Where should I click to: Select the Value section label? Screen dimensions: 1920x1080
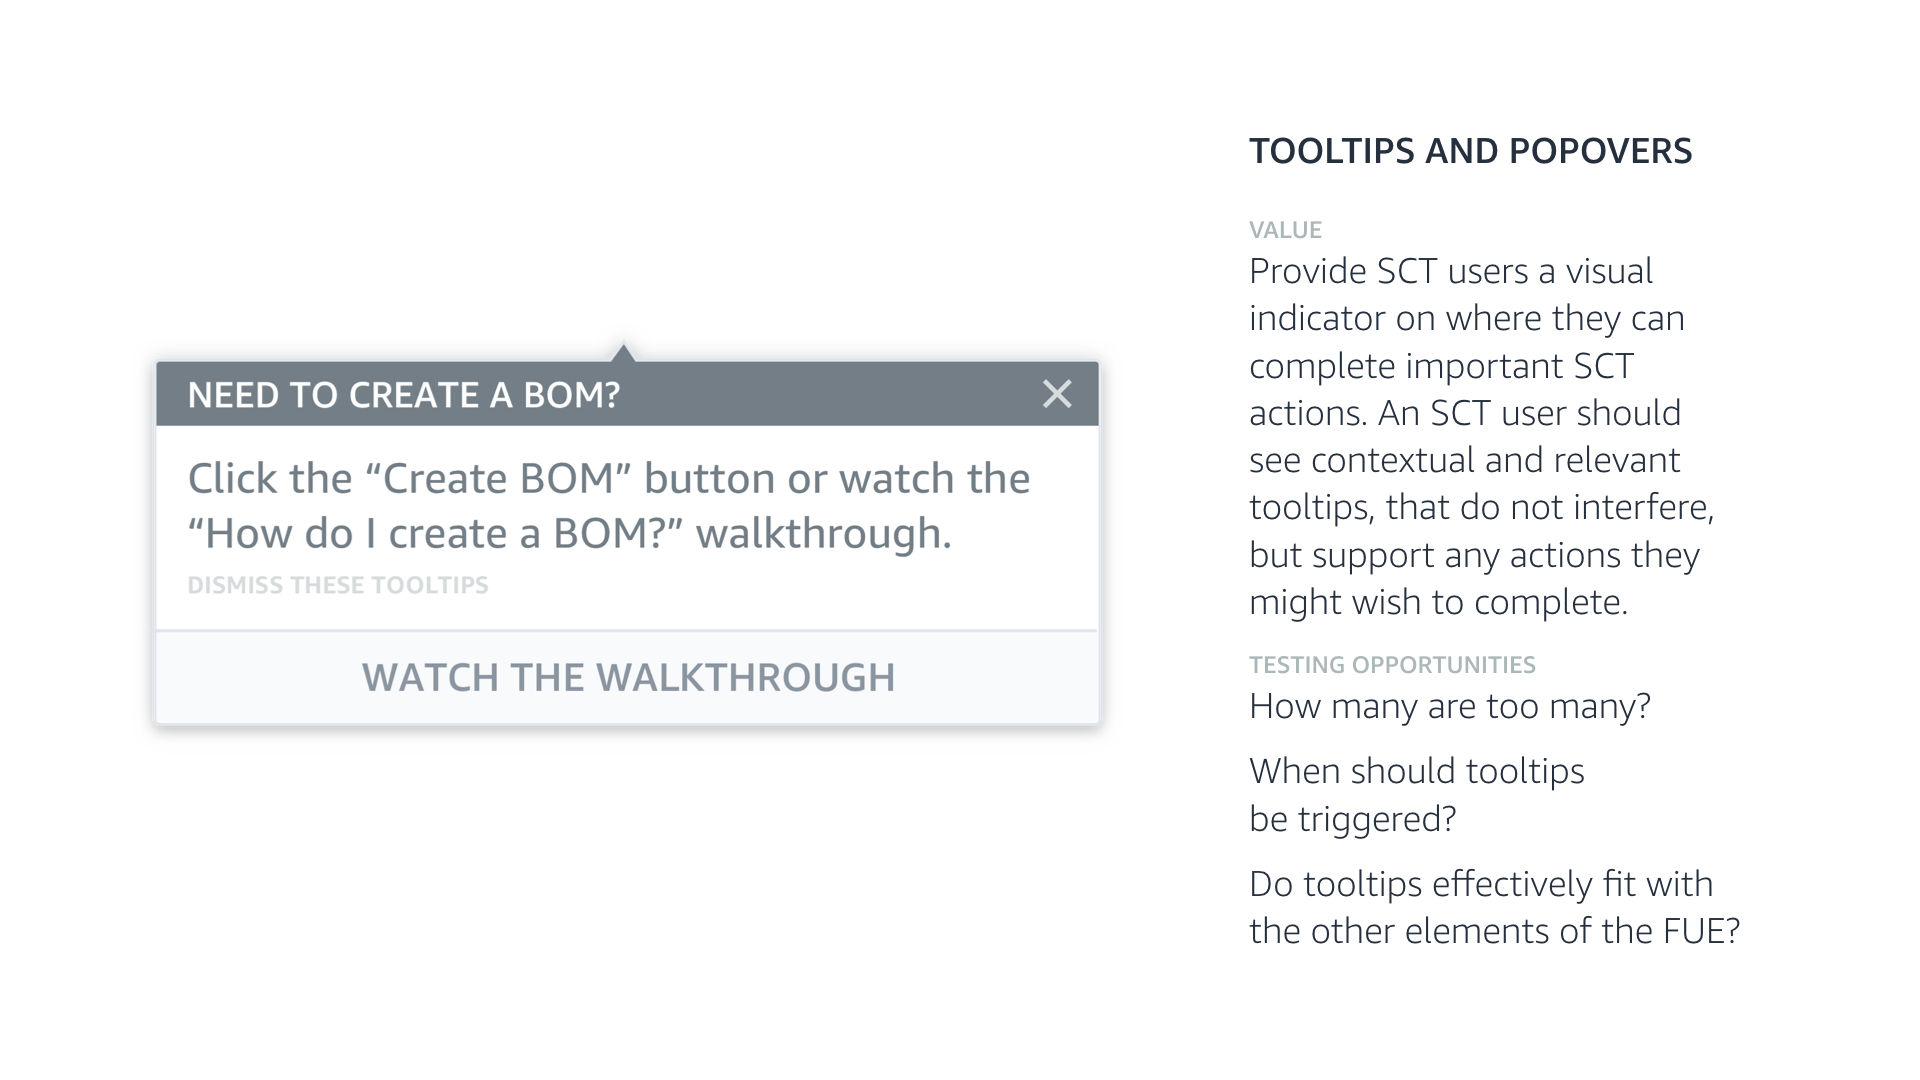(x=1285, y=230)
